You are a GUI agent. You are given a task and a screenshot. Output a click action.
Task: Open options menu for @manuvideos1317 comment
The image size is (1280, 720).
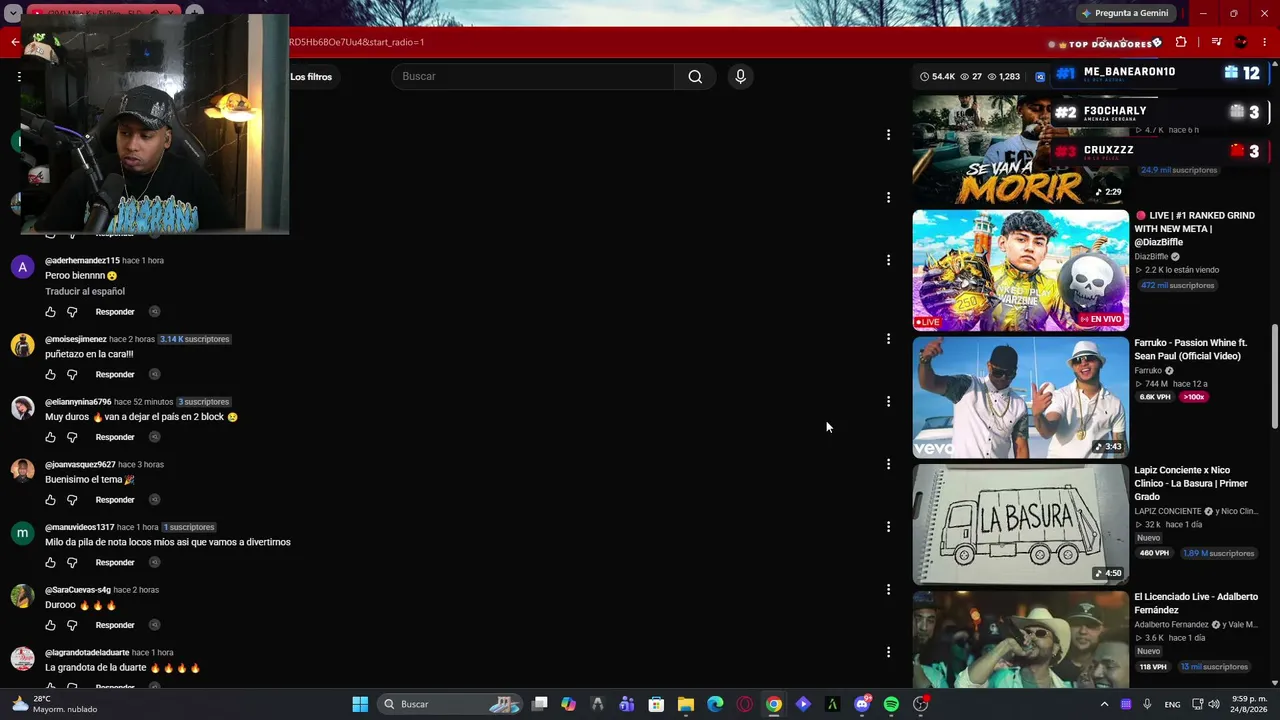point(888,527)
